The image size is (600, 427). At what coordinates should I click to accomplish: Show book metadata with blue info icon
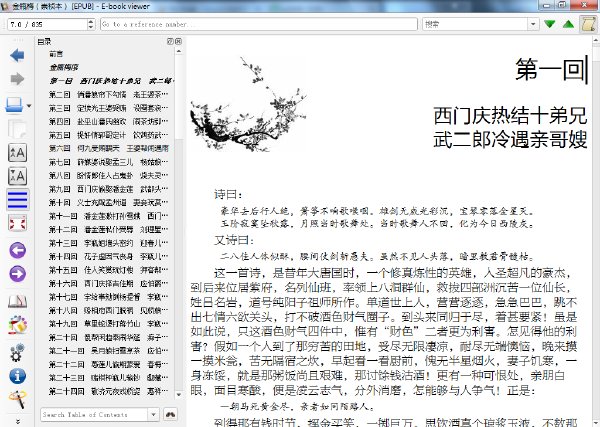17,376
